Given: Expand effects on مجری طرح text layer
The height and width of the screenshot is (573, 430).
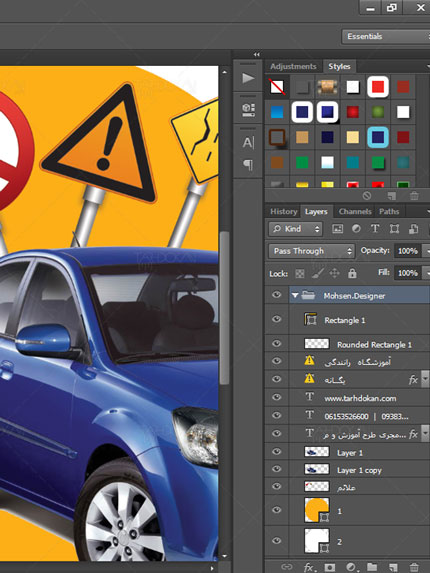Looking at the screenshot, I should pyautogui.click(x=425, y=433).
